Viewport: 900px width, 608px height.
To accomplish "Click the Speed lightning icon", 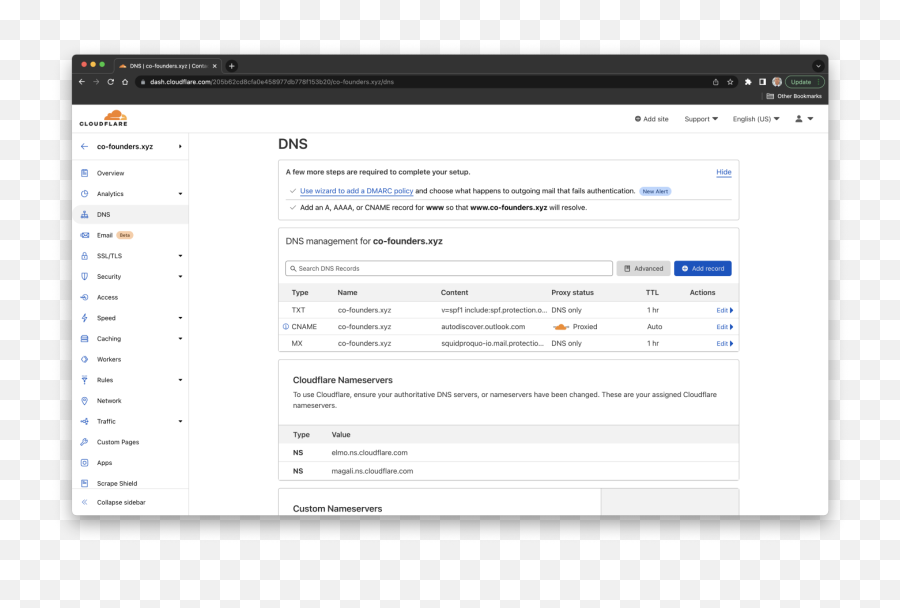I will [84, 317].
